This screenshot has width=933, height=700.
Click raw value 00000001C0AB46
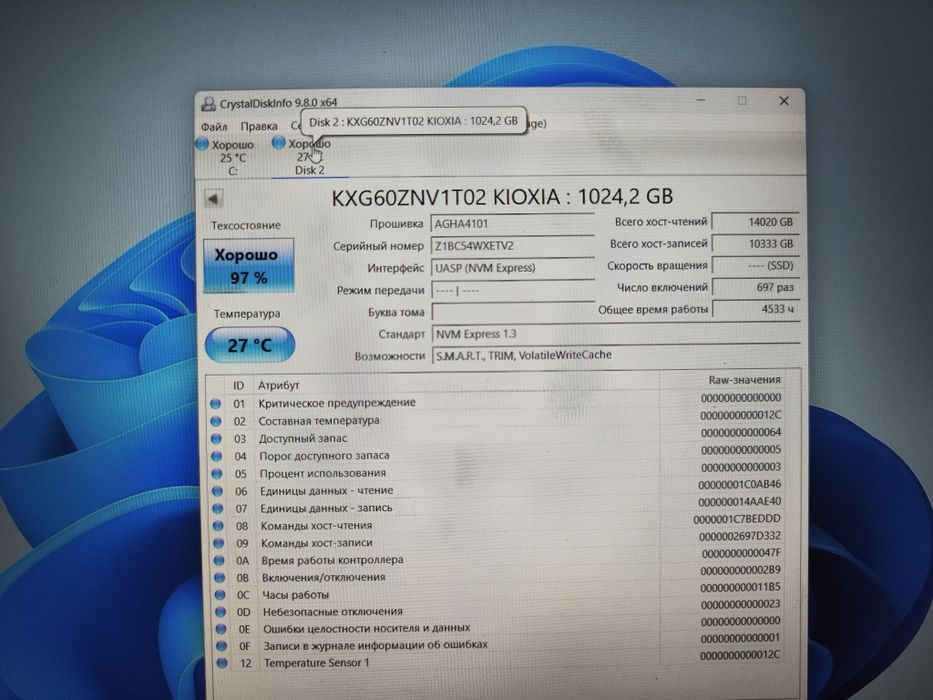pyautogui.click(x=740, y=485)
